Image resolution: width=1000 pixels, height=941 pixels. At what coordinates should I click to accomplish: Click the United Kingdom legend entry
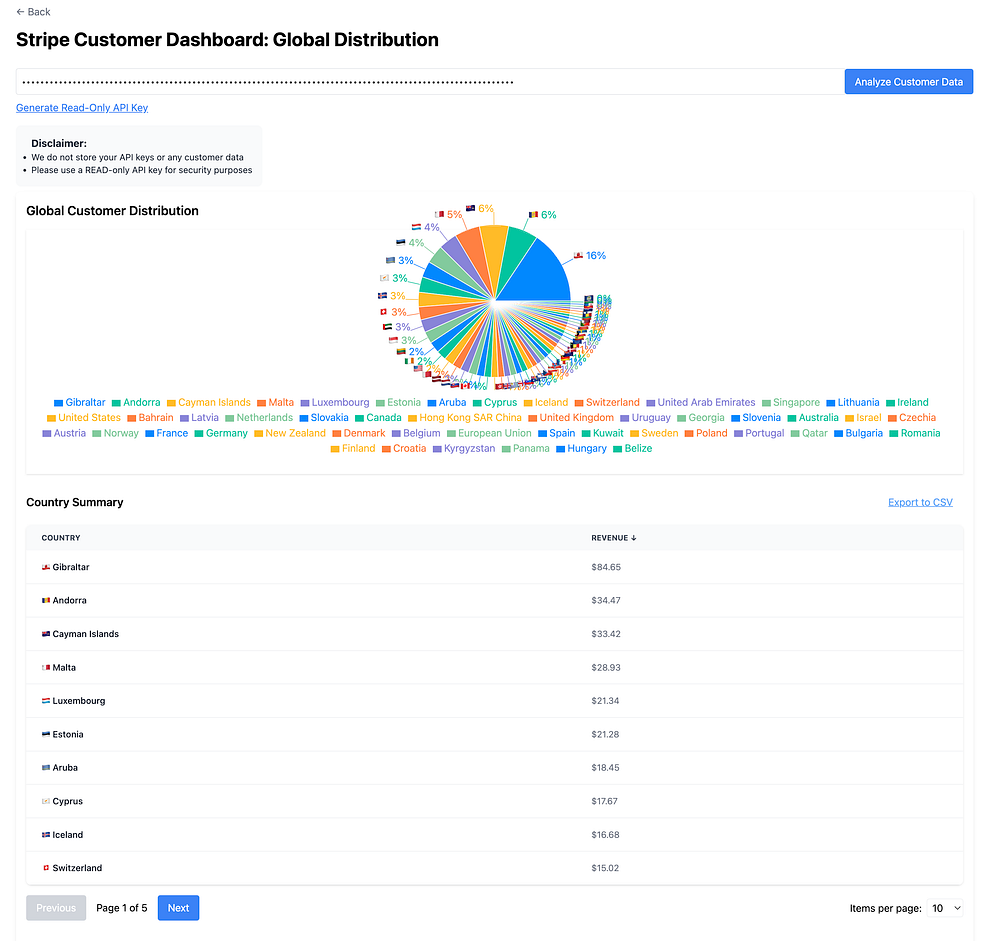(x=571, y=418)
